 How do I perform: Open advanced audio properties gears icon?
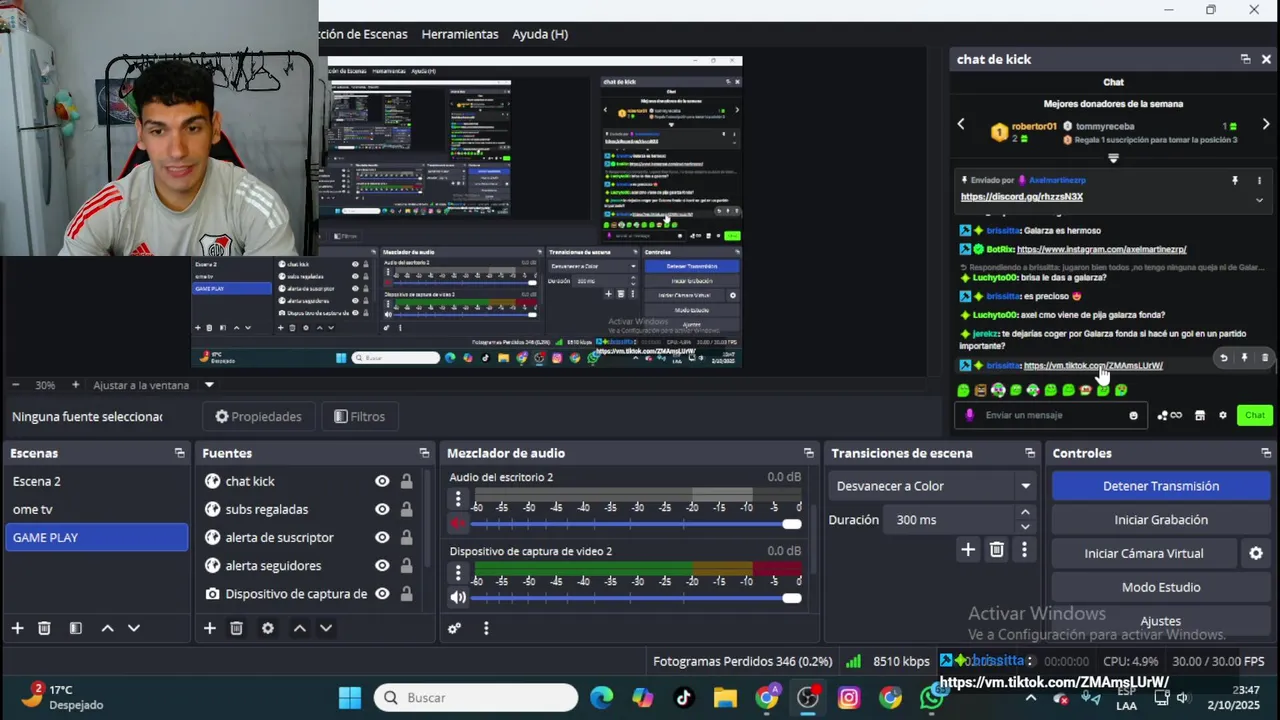(454, 628)
